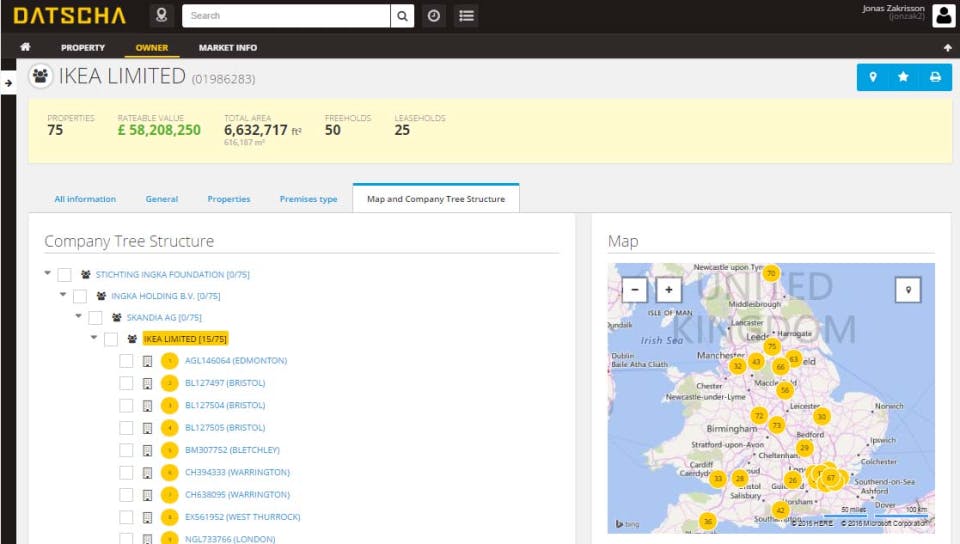The height and width of the screenshot is (544, 960).
Task: Select the IKEA LIMITED tree checkbox
Action: click(111, 339)
